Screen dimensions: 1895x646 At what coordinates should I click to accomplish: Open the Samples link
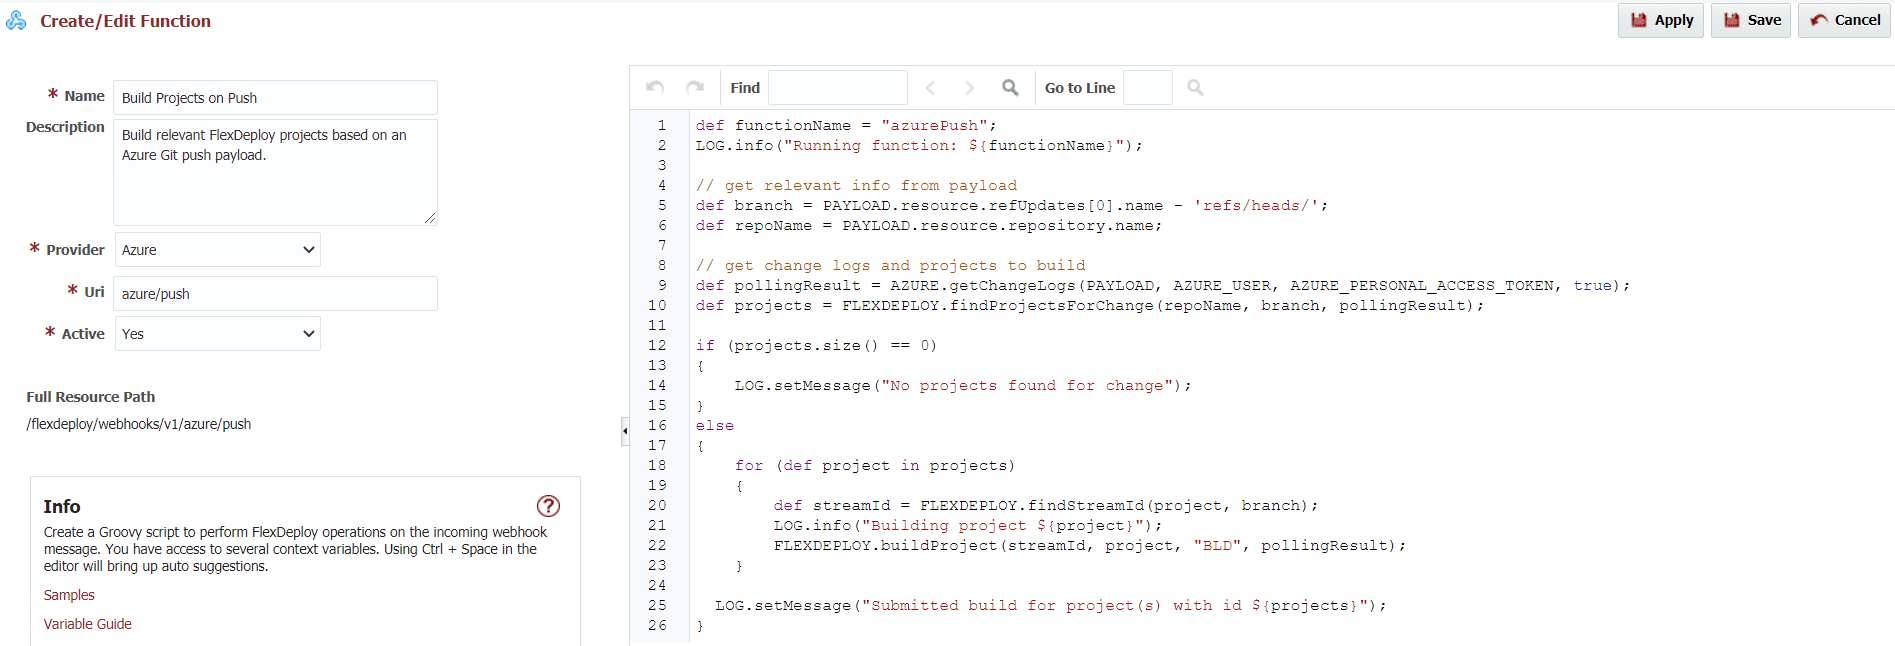(69, 595)
